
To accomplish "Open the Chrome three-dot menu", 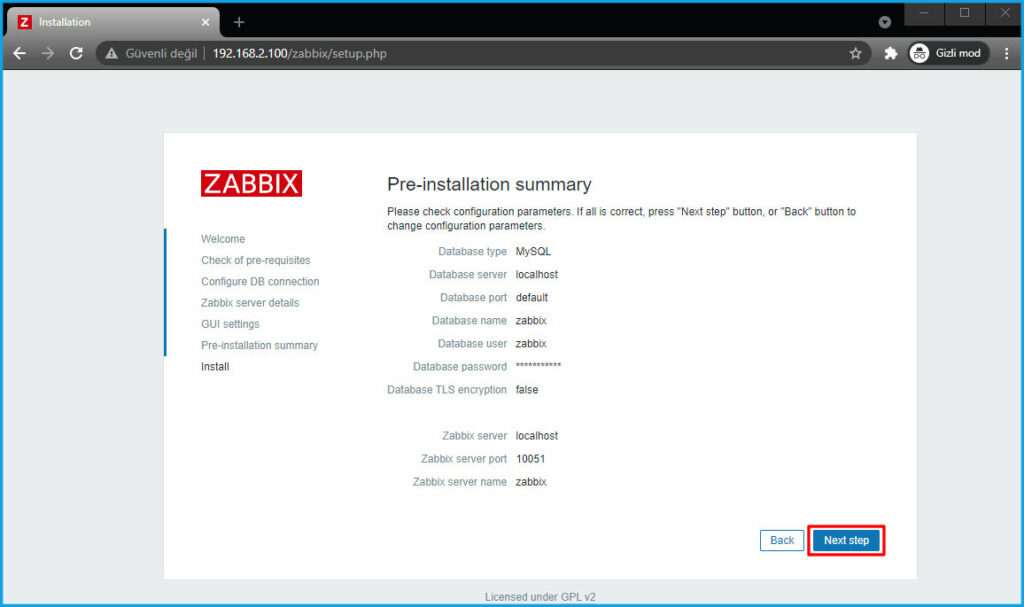I will [x=1006, y=54].
